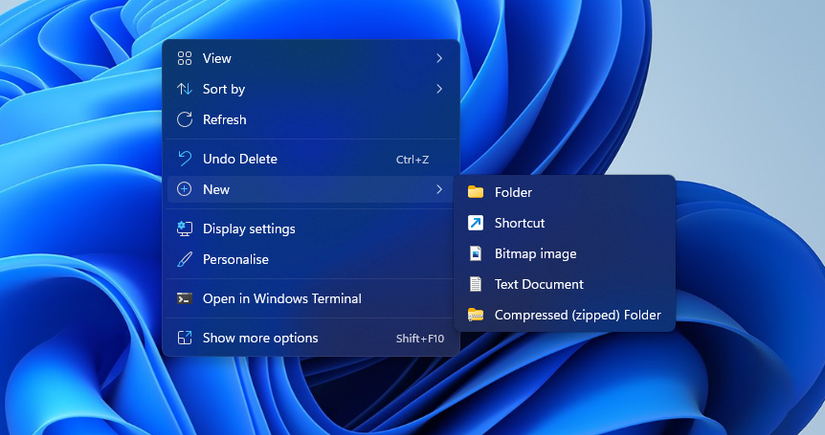
Task: Create a Compressed (zipped) Folder
Action: (x=564, y=315)
